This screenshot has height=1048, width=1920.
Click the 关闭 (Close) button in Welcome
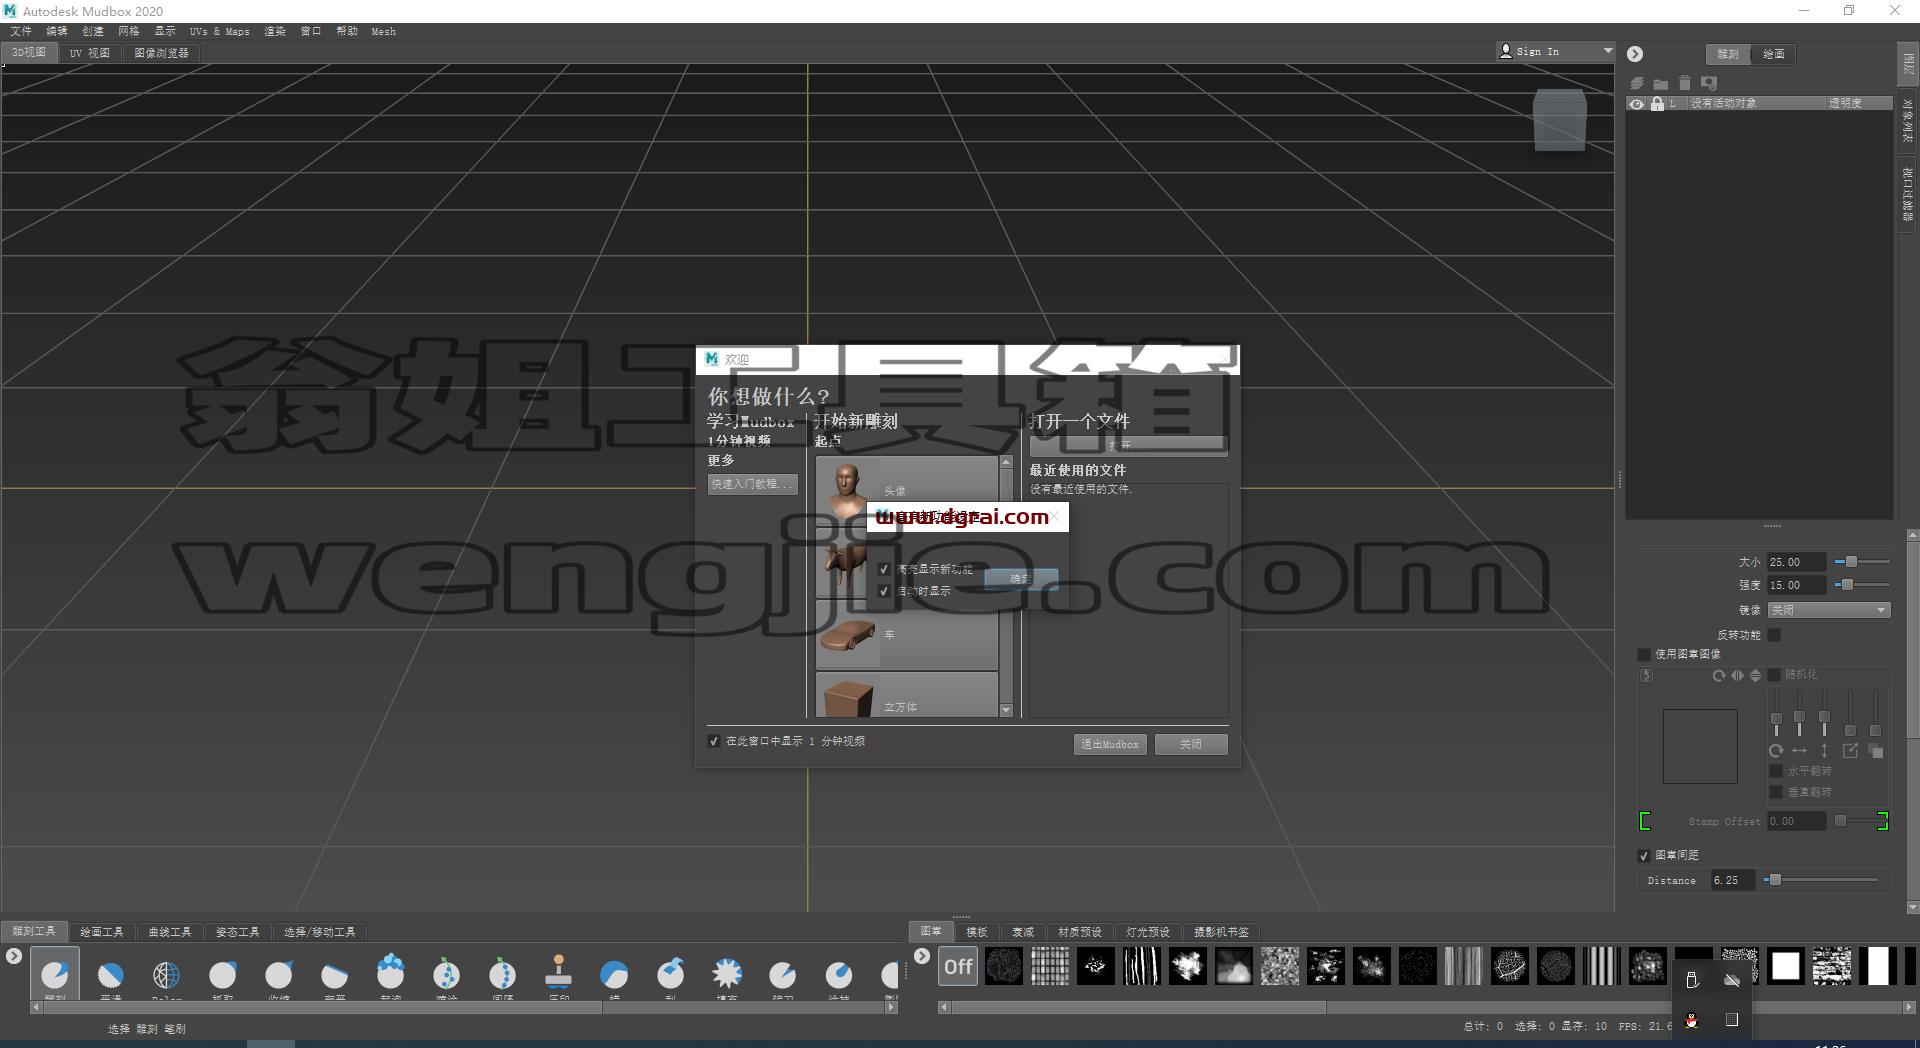click(x=1191, y=744)
